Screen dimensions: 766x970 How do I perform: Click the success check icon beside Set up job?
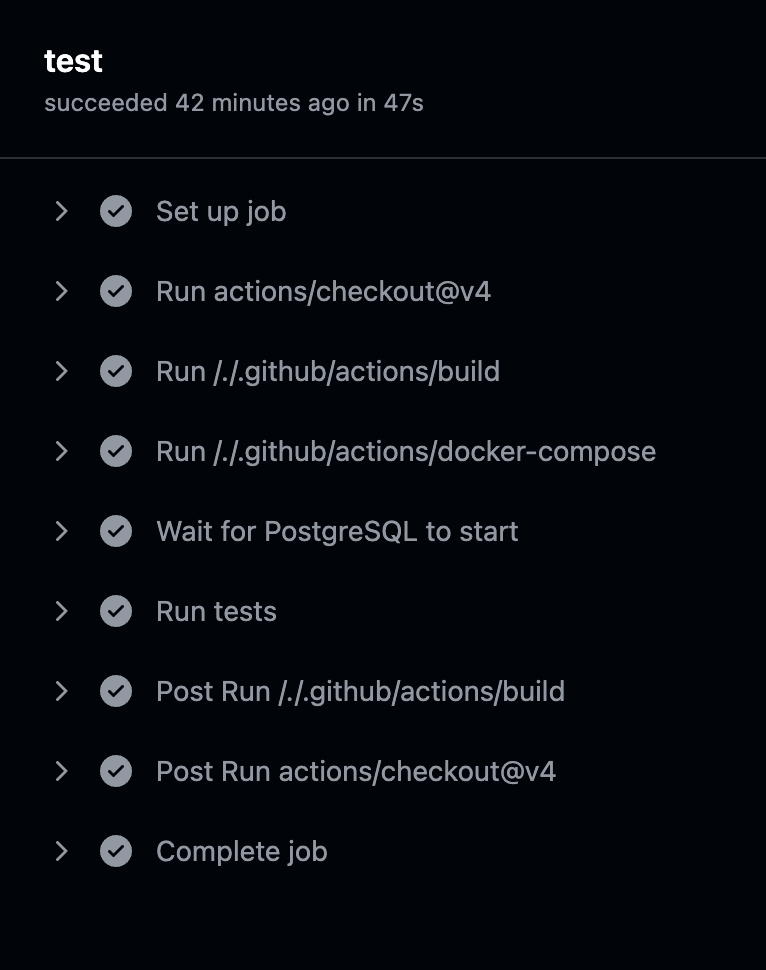tap(116, 212)
